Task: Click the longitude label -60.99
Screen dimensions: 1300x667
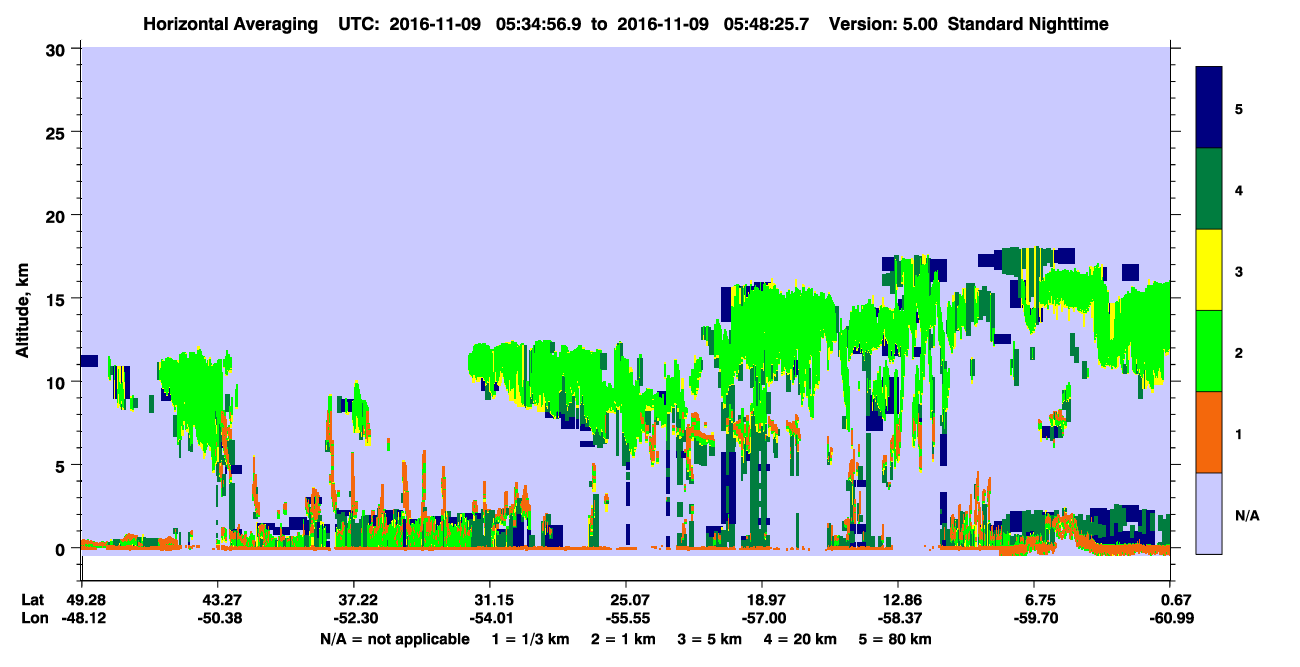Action: [x=1170, y=618]
